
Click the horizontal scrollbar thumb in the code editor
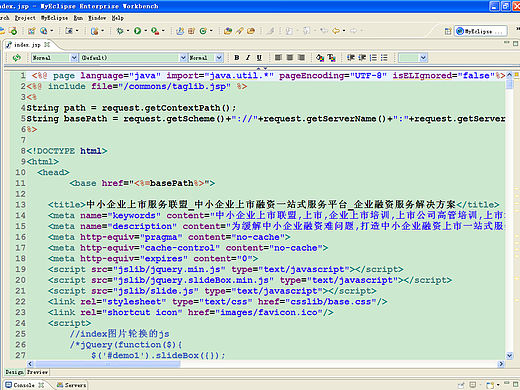point(107,364)
